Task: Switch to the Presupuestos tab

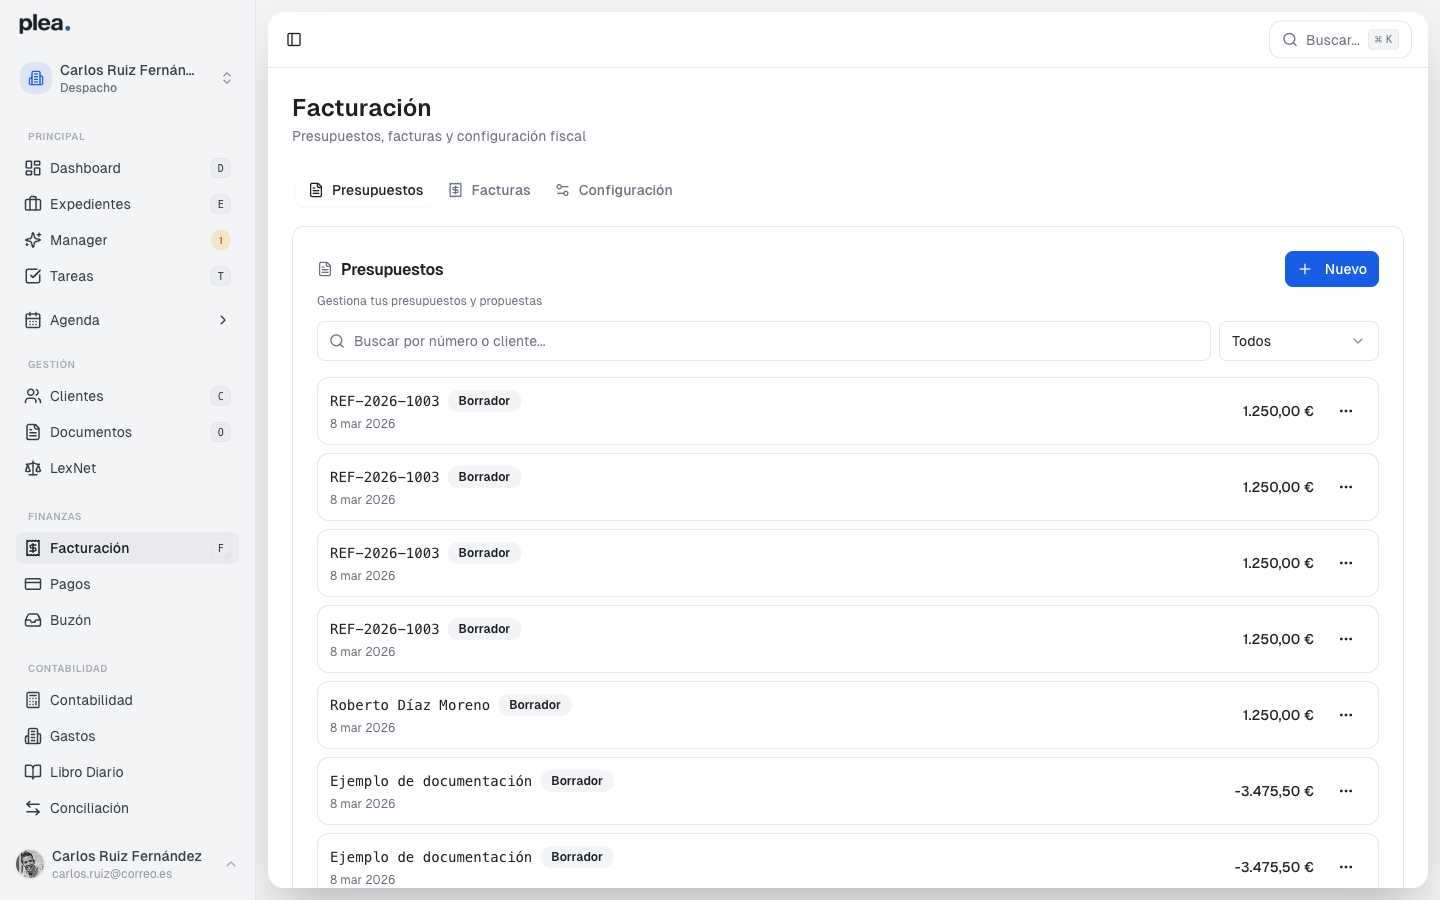Action: 365,190
